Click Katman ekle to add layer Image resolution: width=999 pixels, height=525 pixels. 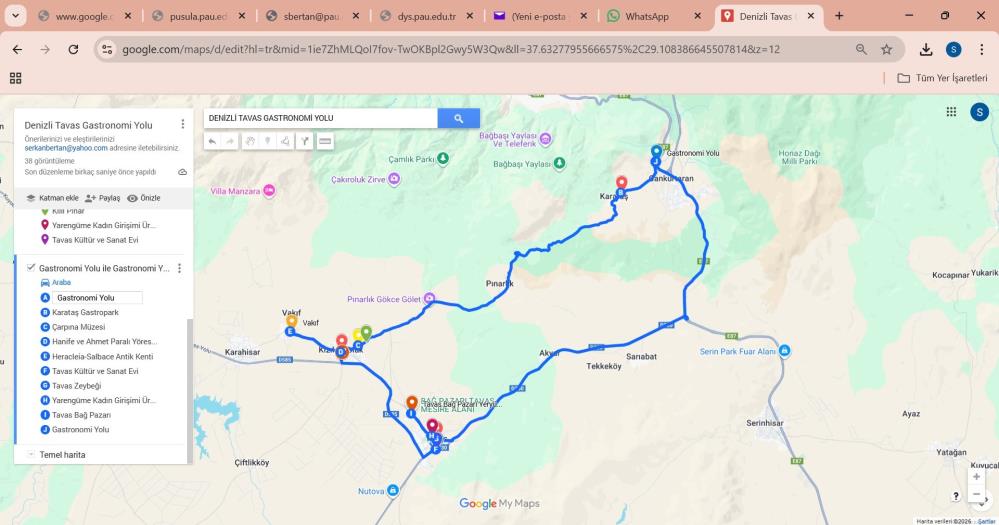(52, 198)
